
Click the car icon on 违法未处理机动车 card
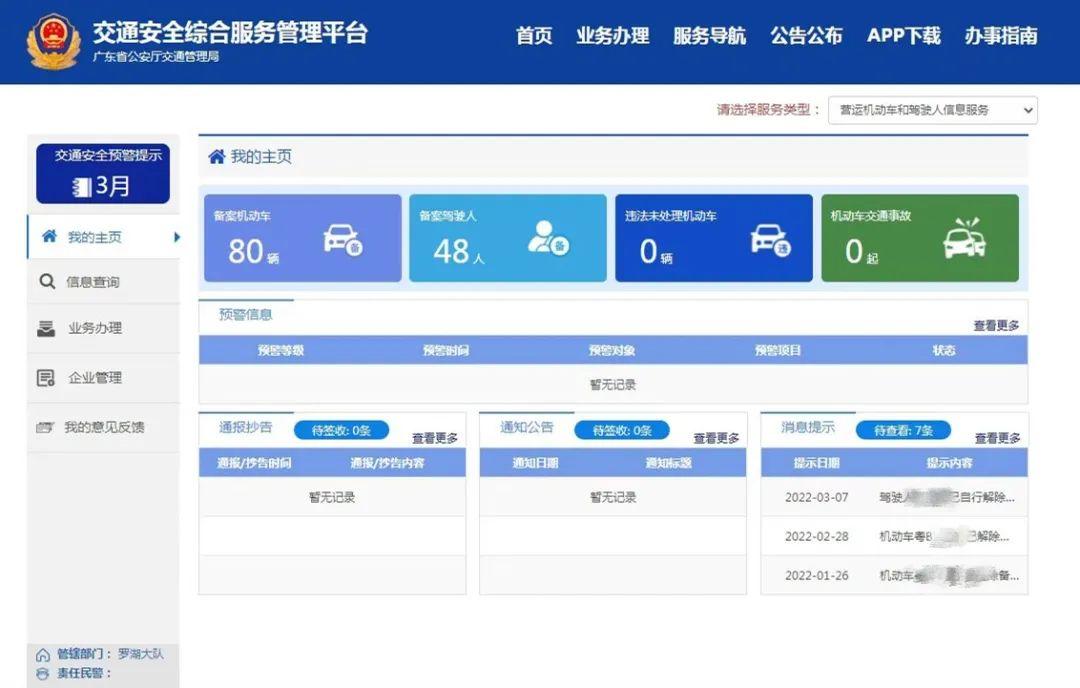[770, 240]
